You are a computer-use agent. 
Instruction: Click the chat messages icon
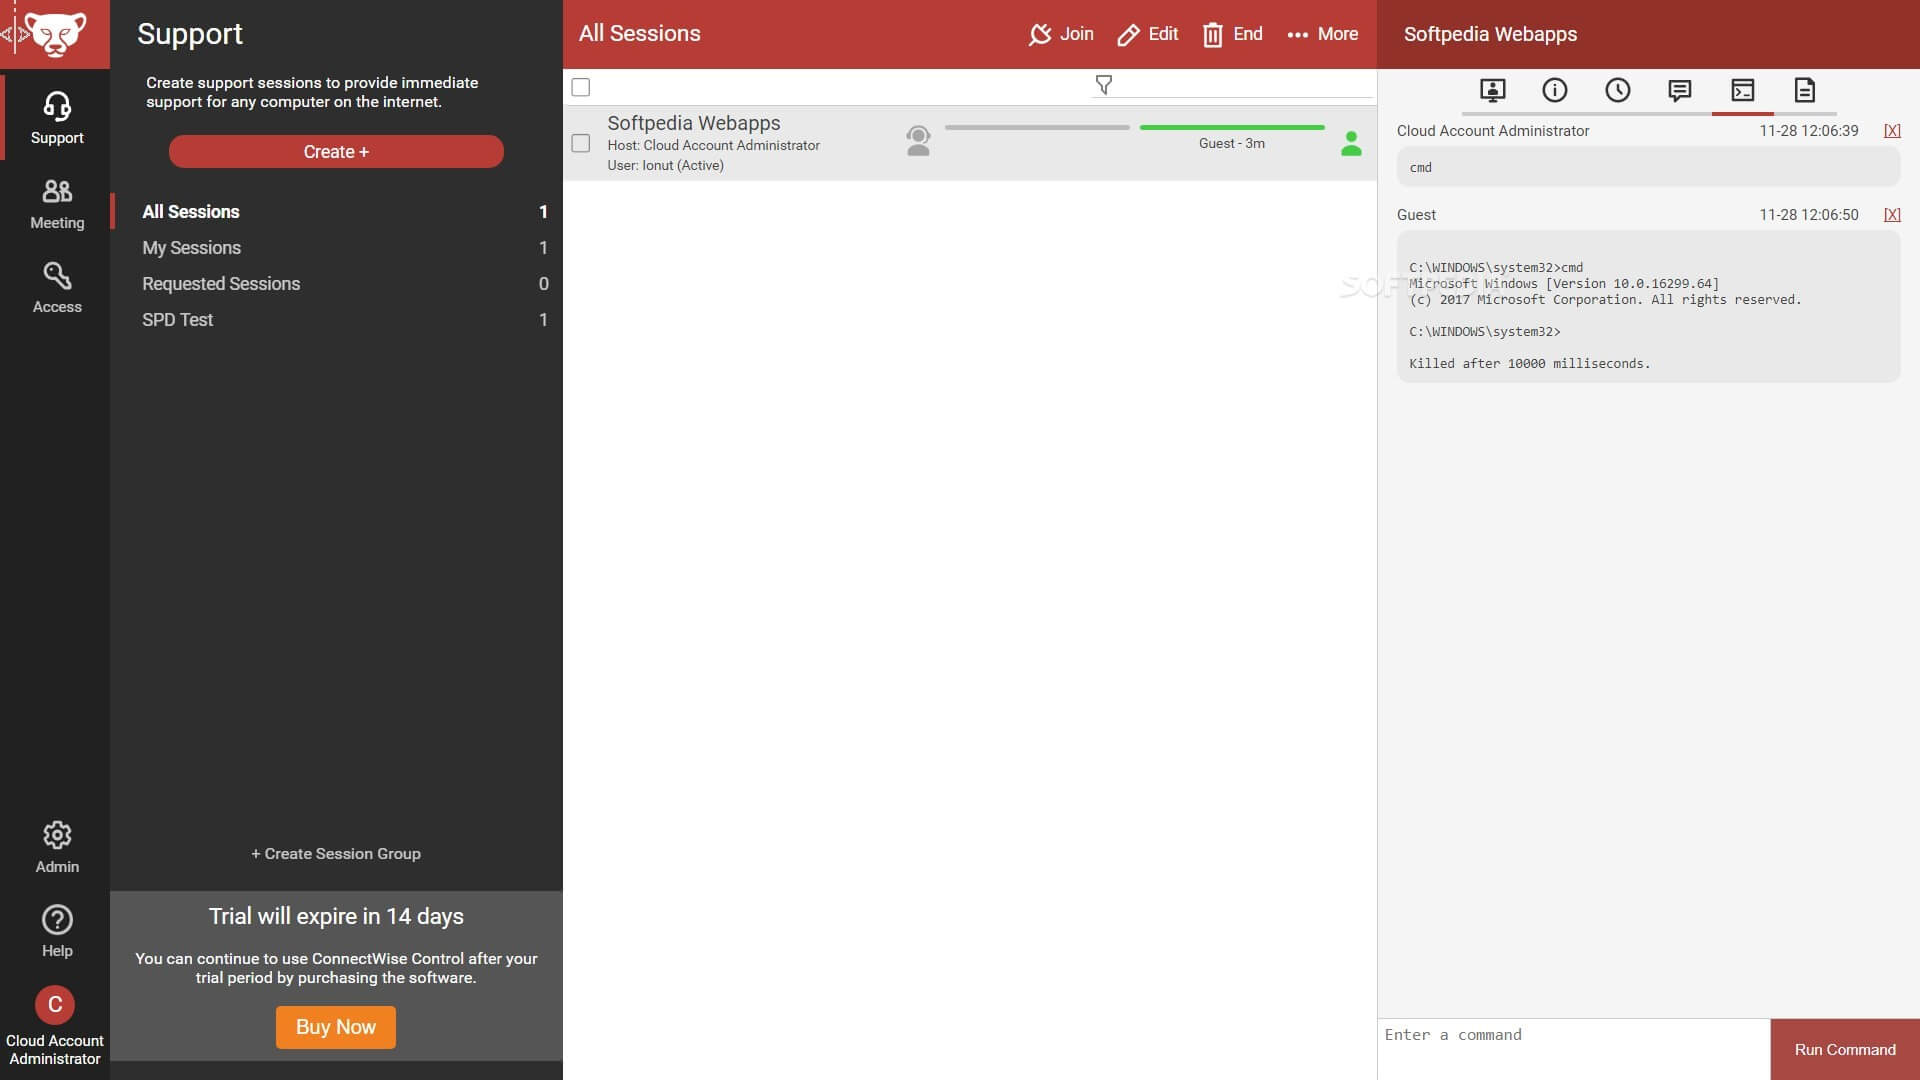tap(1680, 90)
